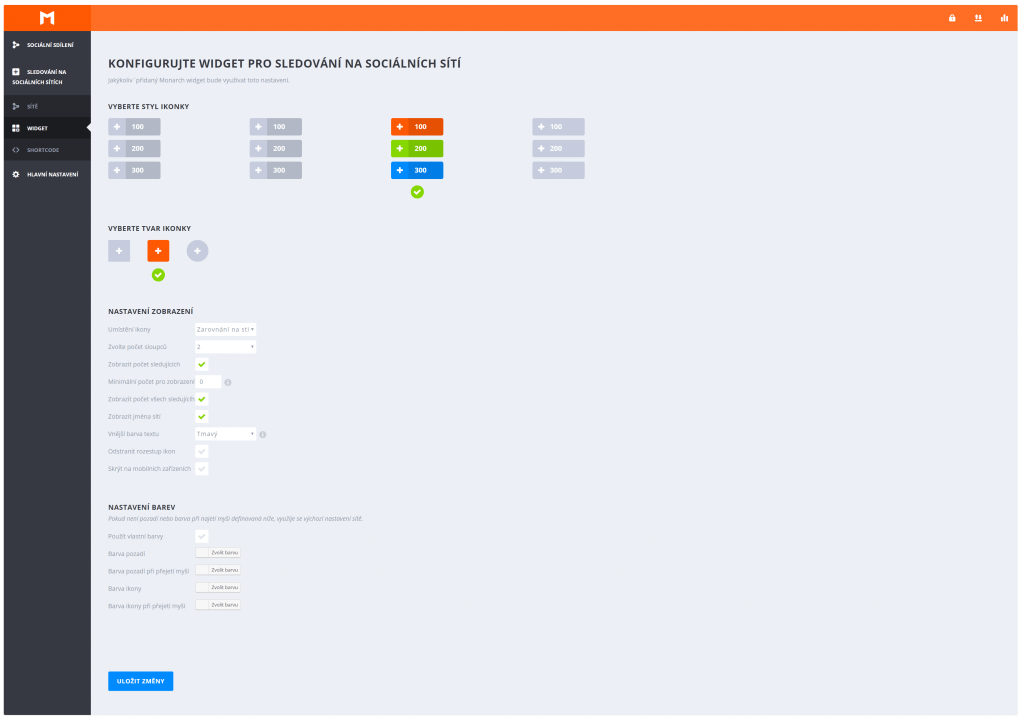Open the Vnější barva textu dropdown

(x=225, y=434)
